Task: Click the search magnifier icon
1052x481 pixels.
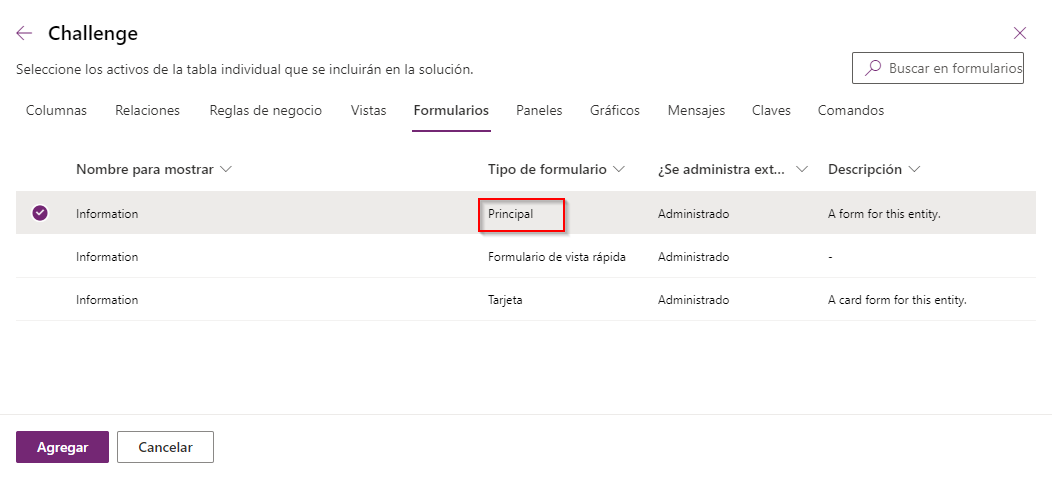Action: coord(873,68)
